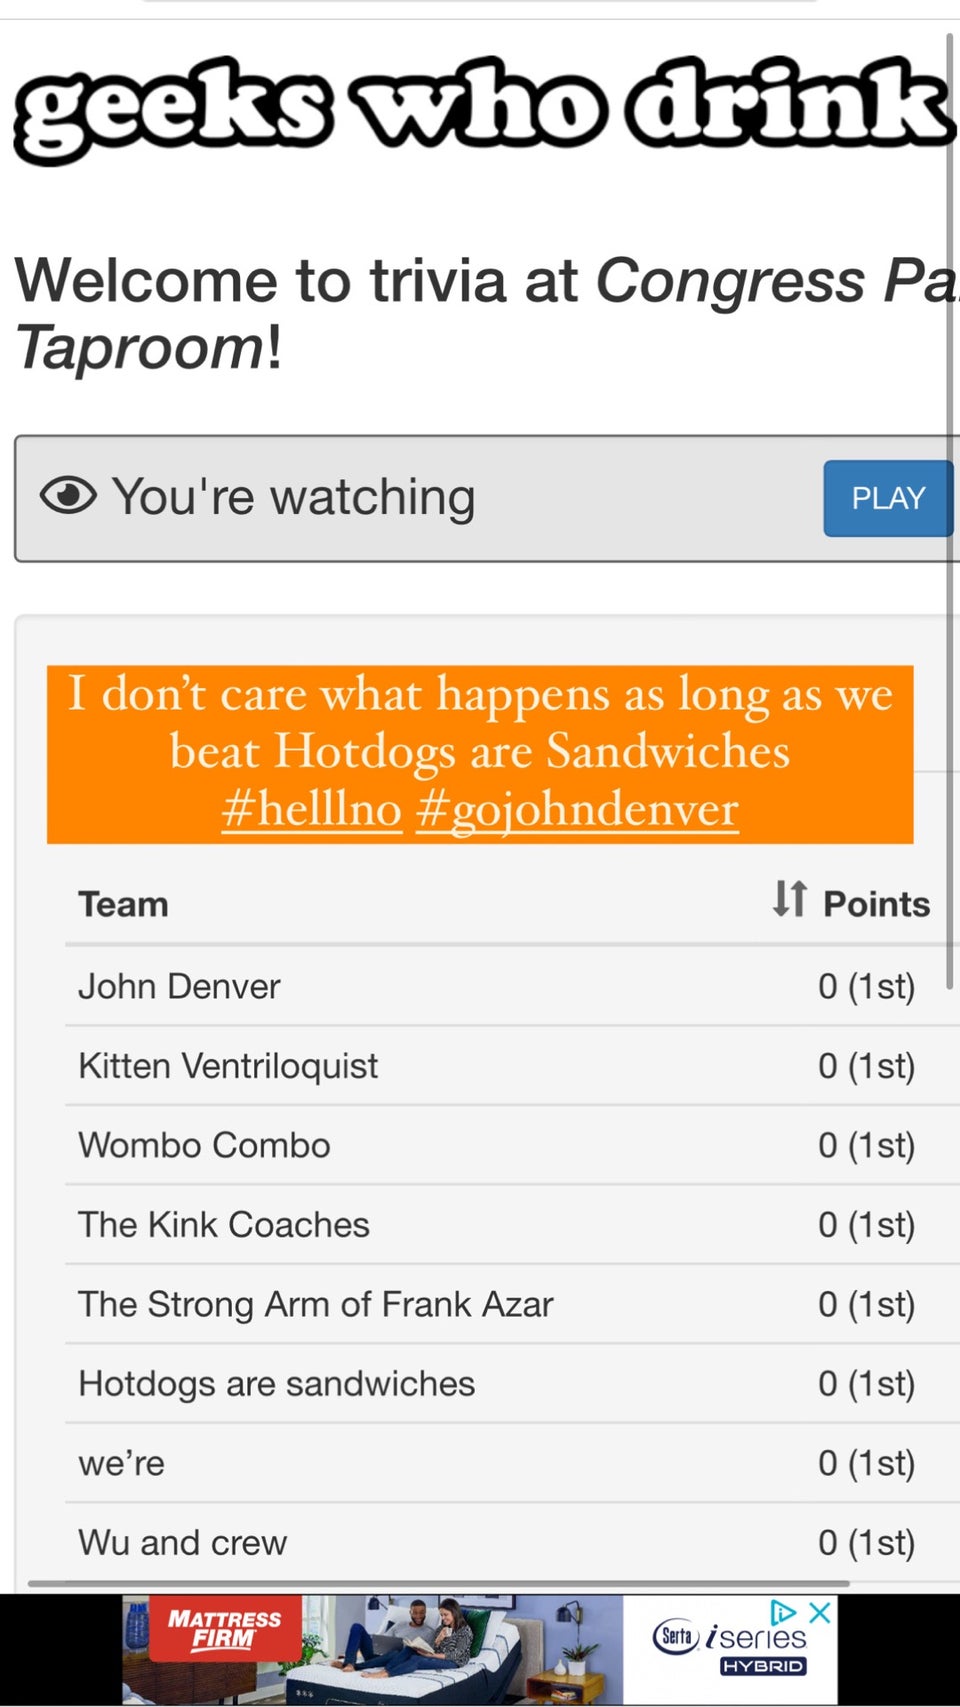Sort teams using the Points sort arrows icon
960x1707 pixels.
point(789,898)
